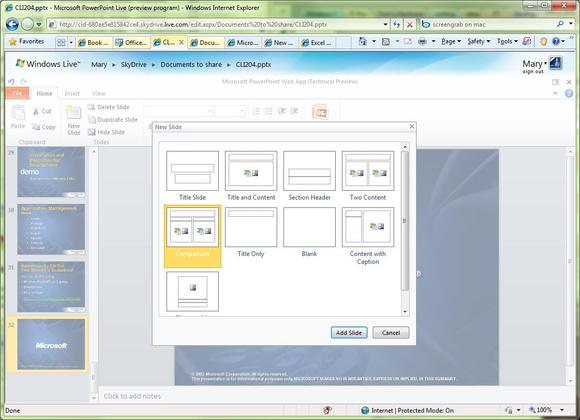Select slide 32 Microsoft thumbnail
This screenshot has height=420, width=580.
coord(51,344)
